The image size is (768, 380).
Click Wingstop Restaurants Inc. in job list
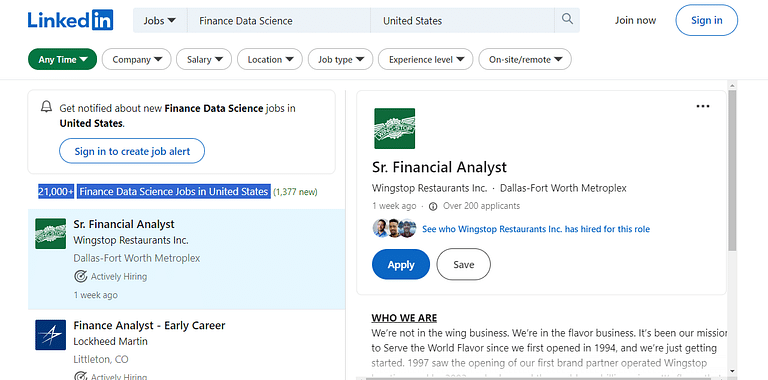tap(131, 240)
